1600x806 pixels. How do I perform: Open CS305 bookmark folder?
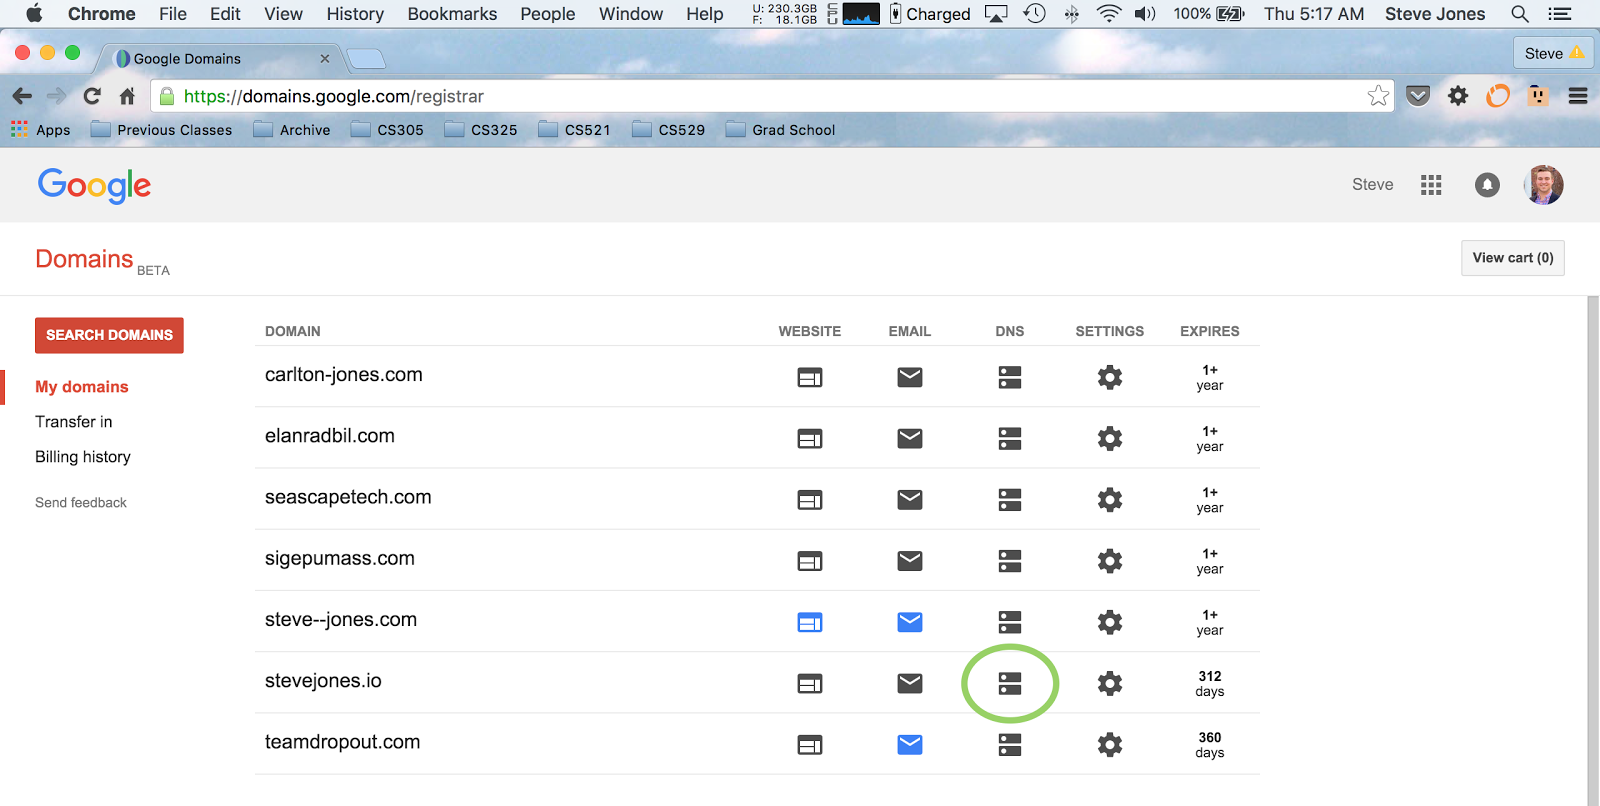(387, 130)
